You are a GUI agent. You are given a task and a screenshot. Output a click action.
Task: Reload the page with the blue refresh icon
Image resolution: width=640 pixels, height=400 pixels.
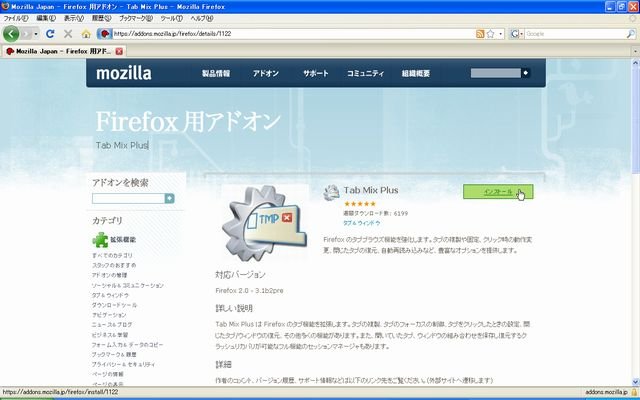(50, 34)
